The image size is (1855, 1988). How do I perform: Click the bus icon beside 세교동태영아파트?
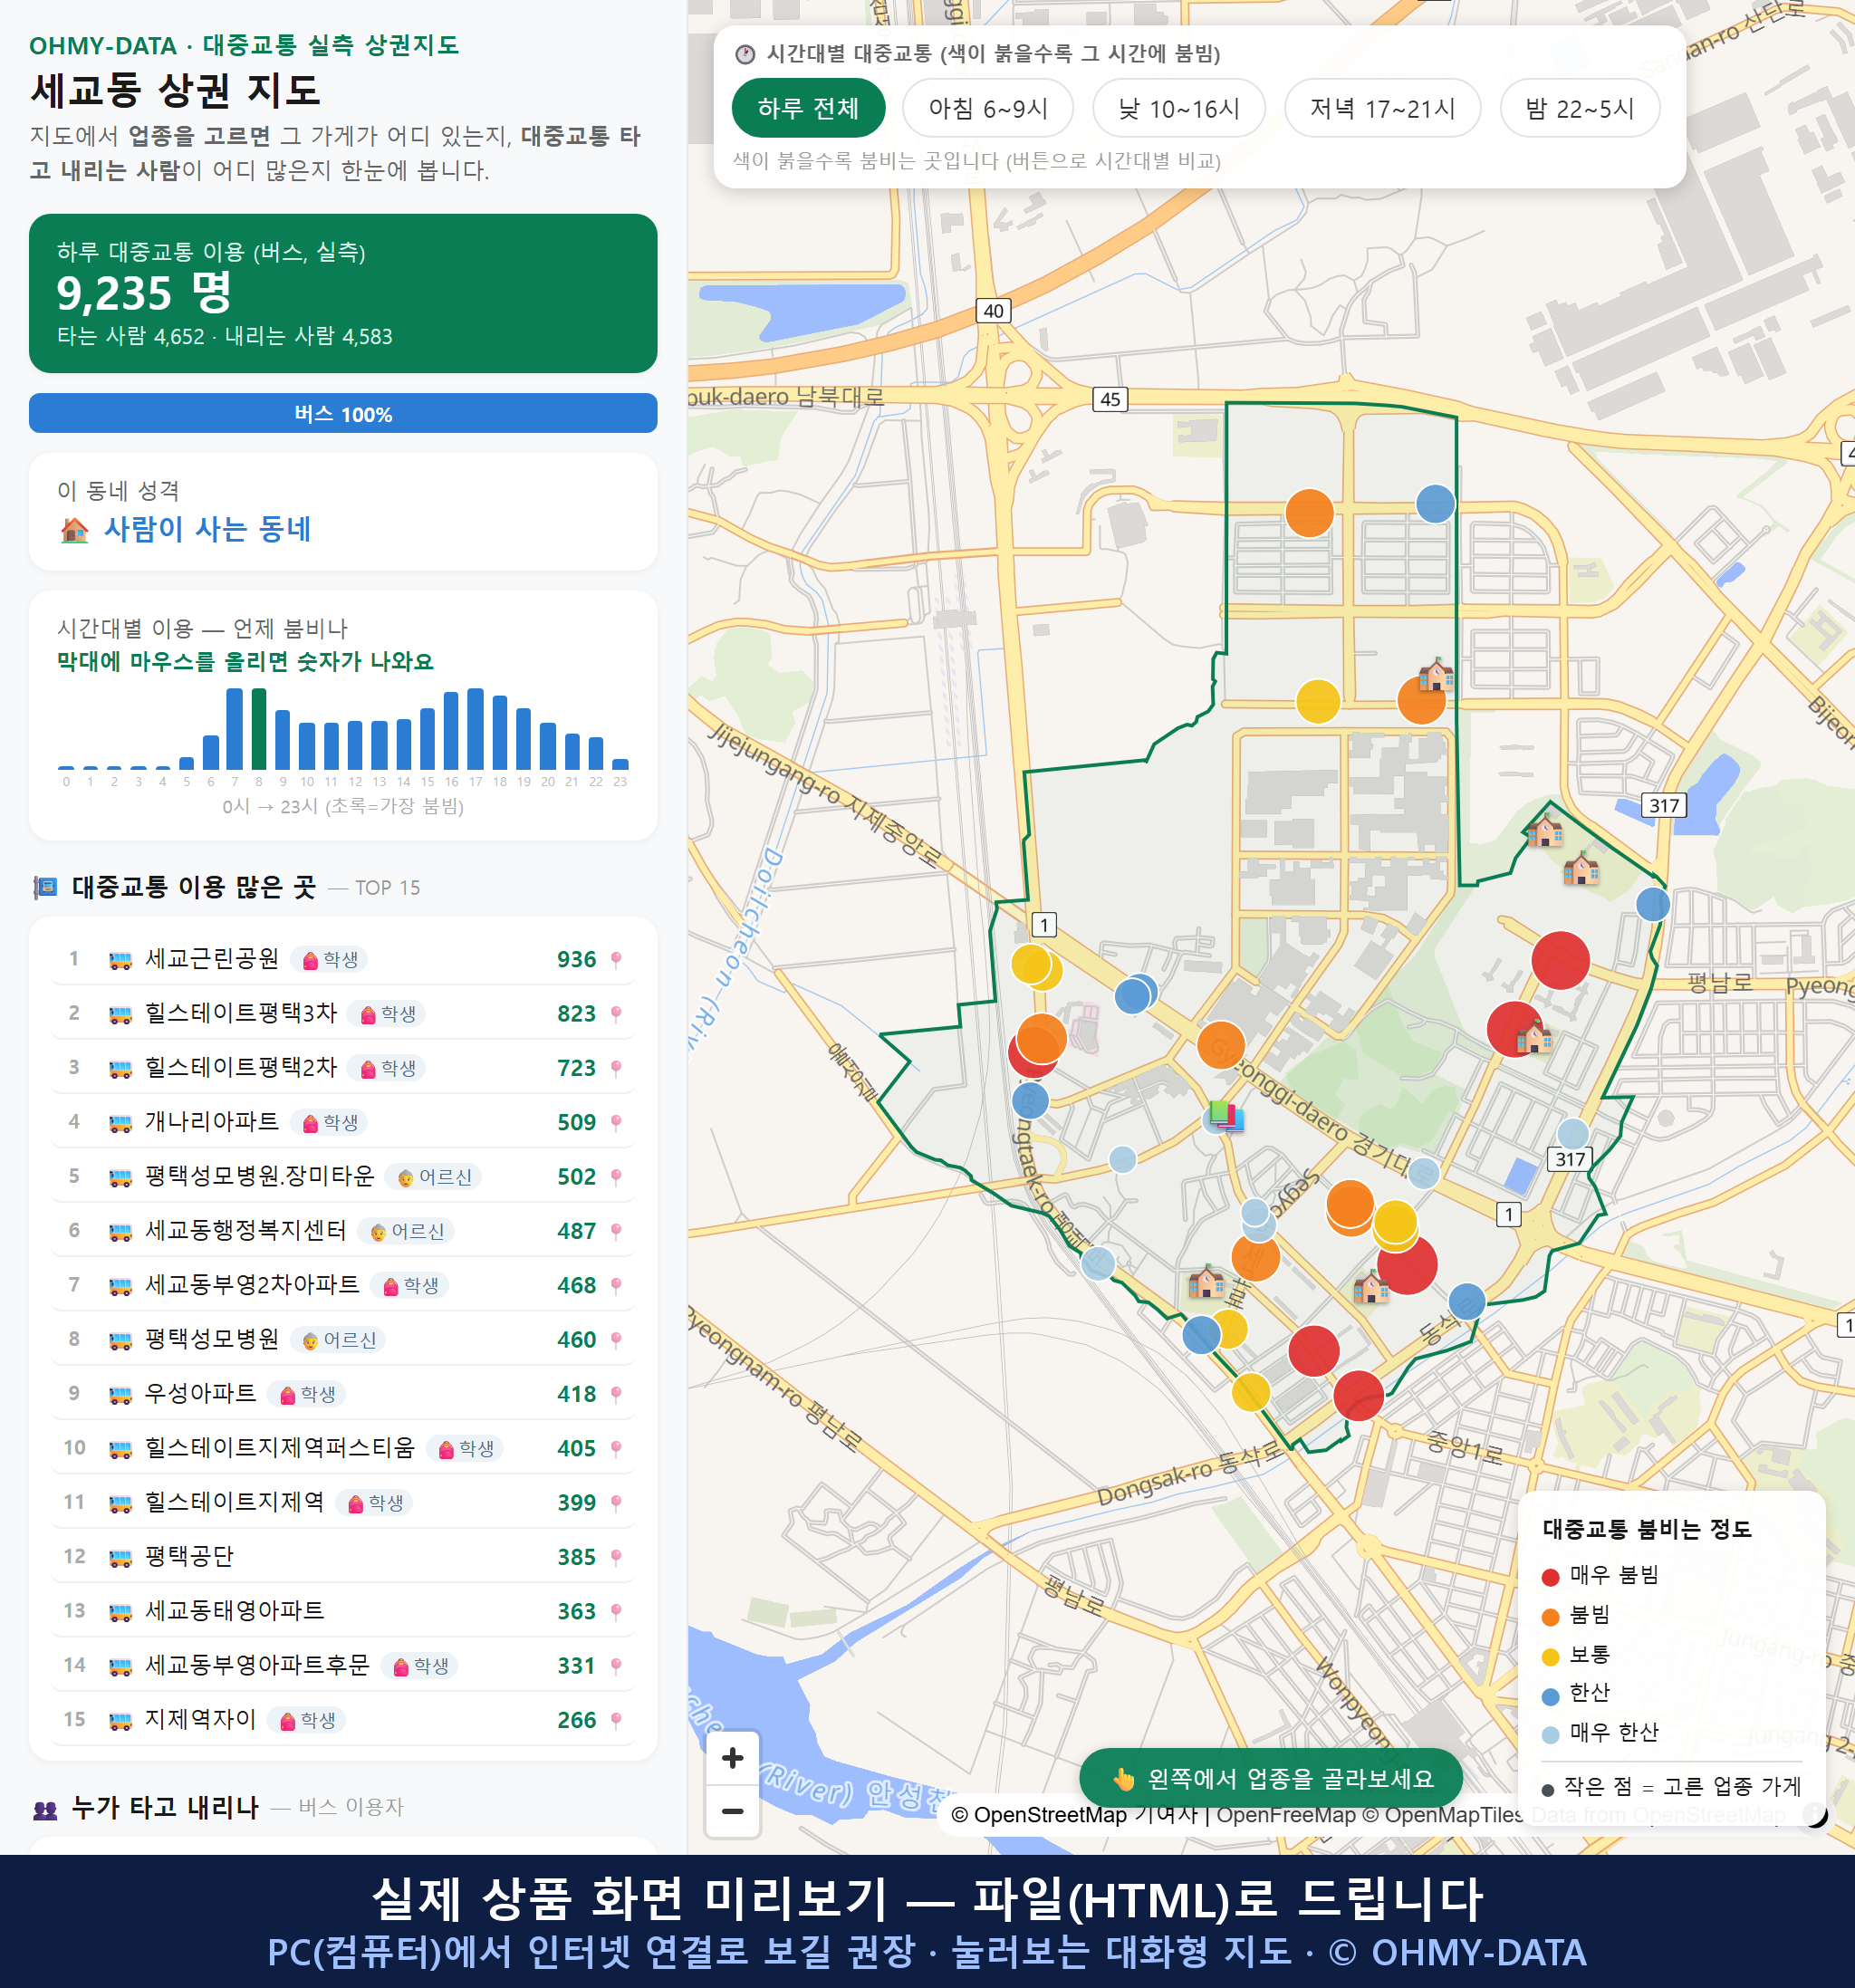coord(120,1612)
